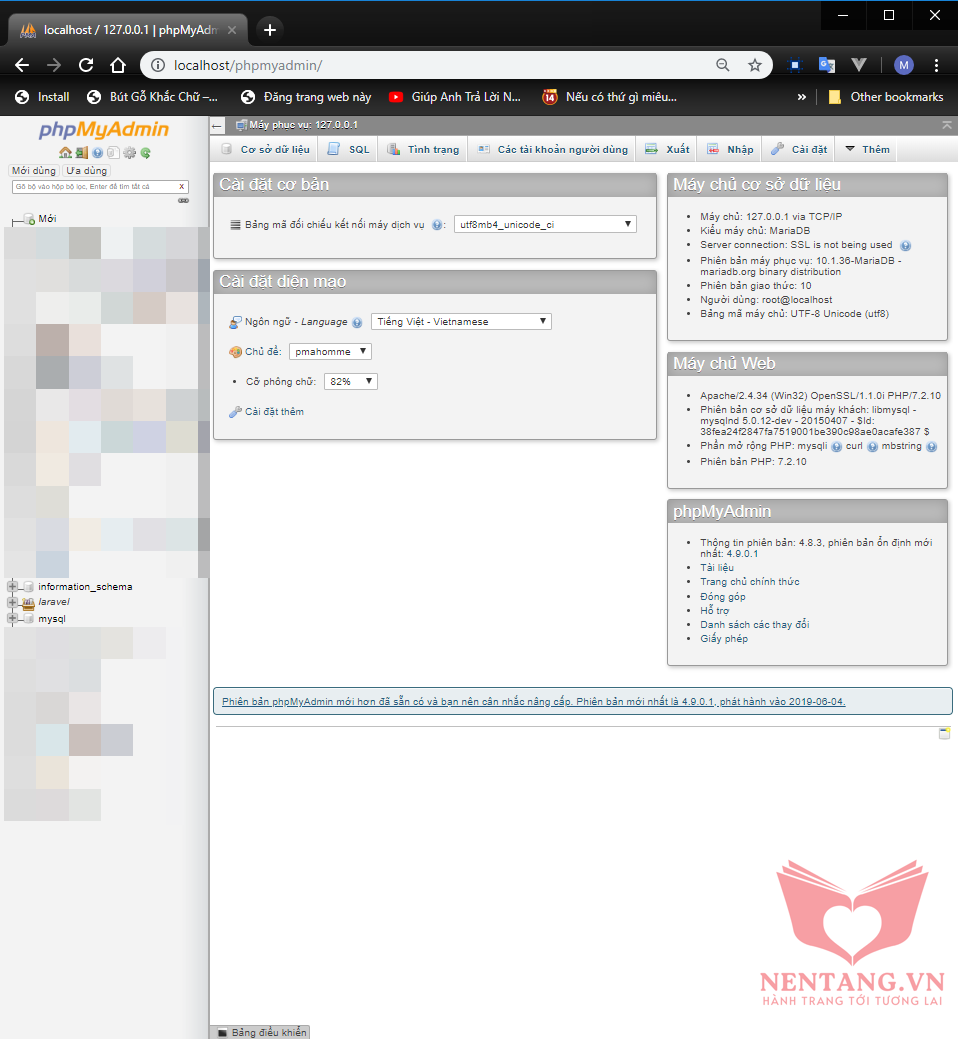Image resolution: width=958 pixels, height=1039 pixels.
Task: Open the Language dropdown showing Vietnamese
Action: click(x=461, y=321)
